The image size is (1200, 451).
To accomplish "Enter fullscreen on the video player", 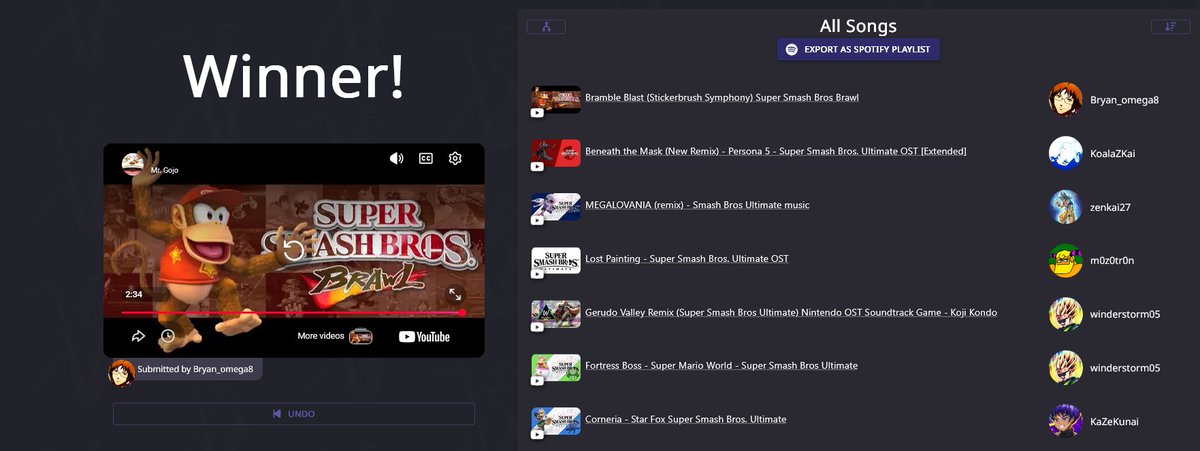I will pos(455,294).
